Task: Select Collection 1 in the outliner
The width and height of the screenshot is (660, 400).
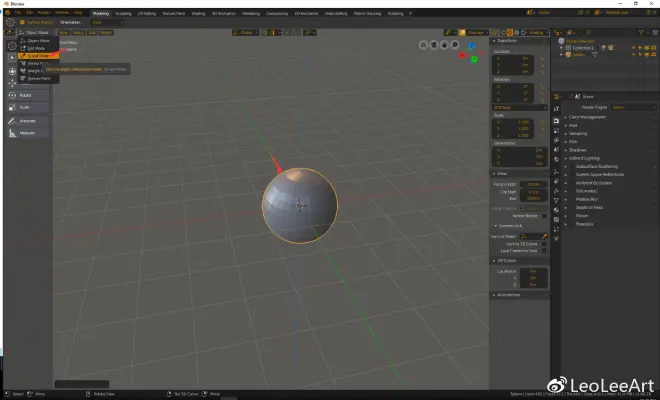Action: (x=583, y=48)
